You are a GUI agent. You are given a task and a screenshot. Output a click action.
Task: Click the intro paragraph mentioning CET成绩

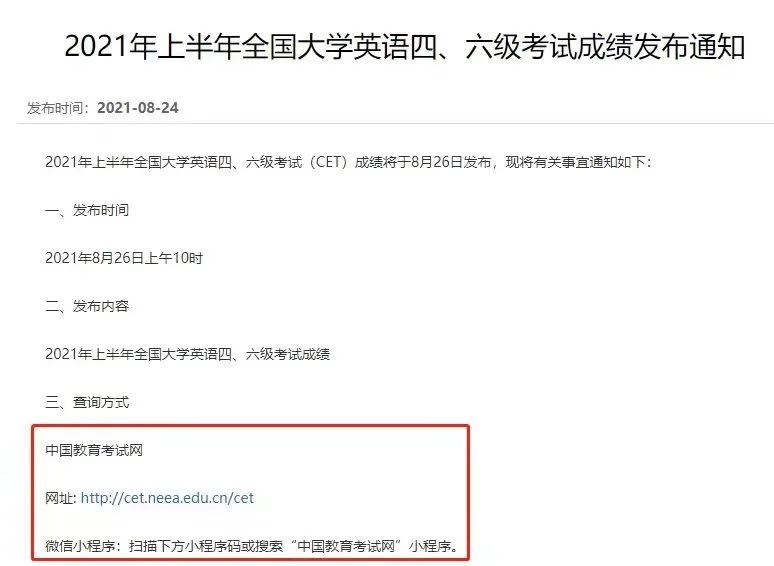pos(348,162)
